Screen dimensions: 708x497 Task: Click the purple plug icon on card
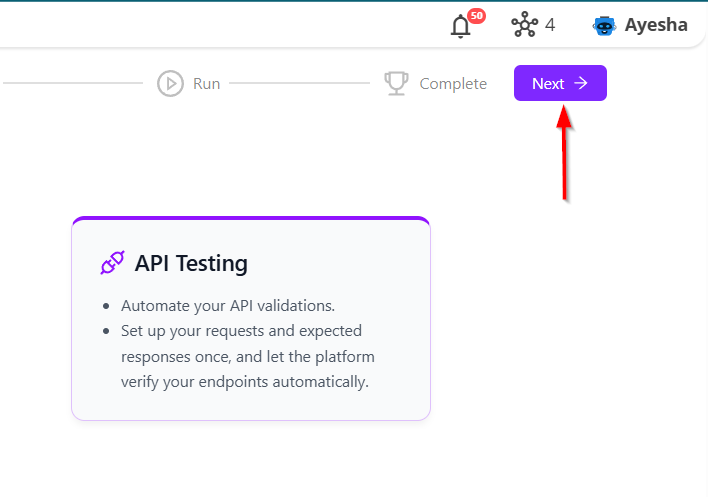click(112, 263)
